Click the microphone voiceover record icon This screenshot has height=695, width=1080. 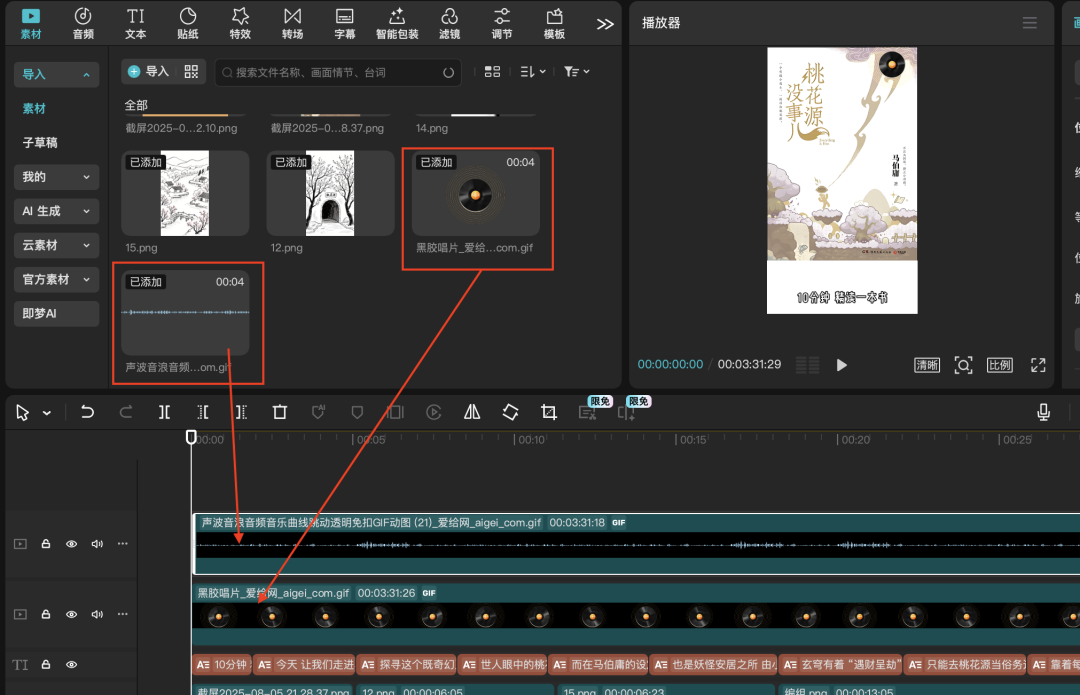pyautogui.click(x=1043, y=412)
